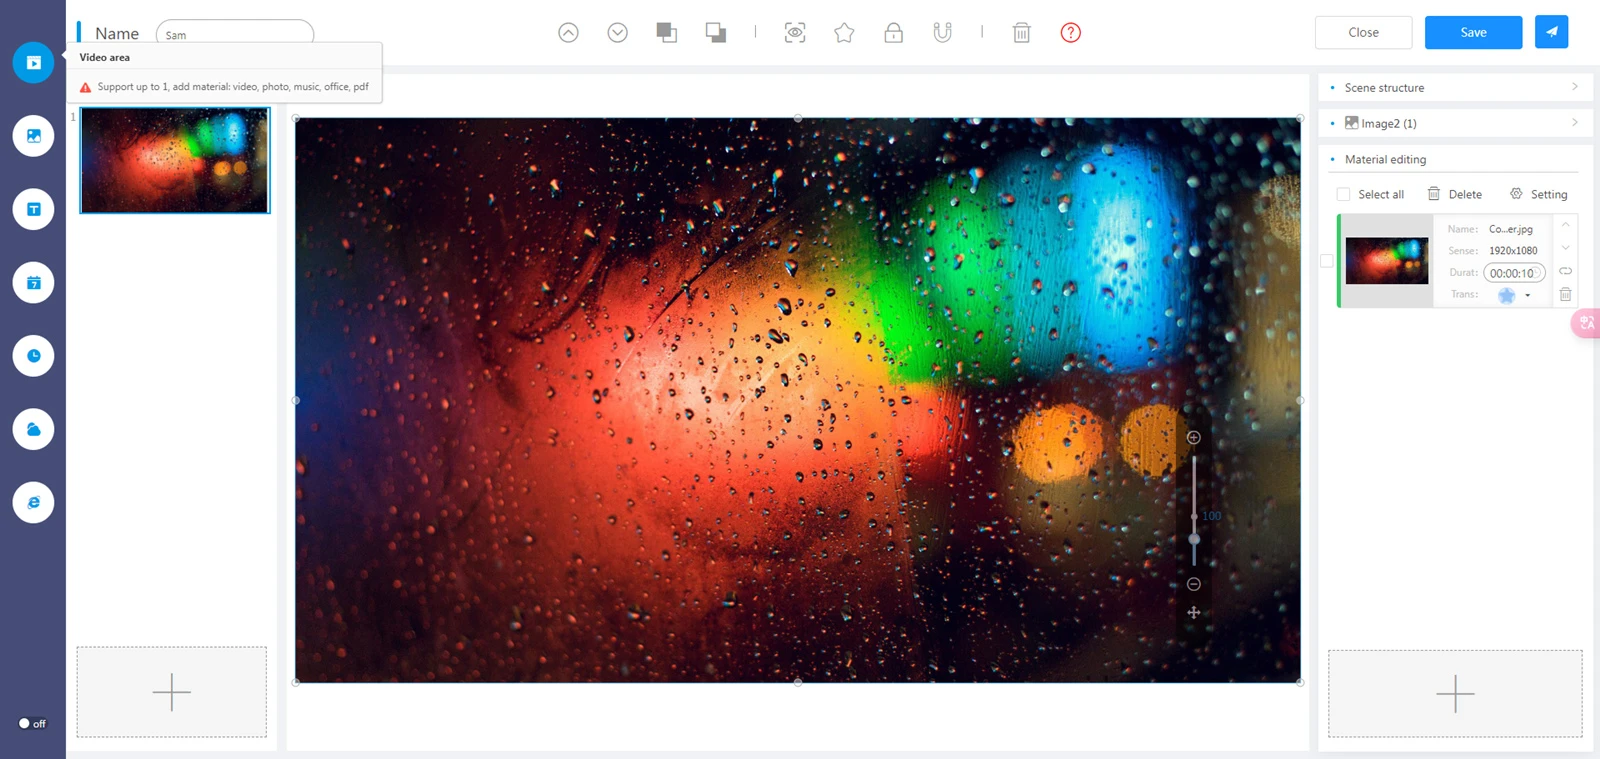The width and height of the screenshot is (1600, 759).
Task: Toggle the off switch at bottom left
Action: (31, 723)
